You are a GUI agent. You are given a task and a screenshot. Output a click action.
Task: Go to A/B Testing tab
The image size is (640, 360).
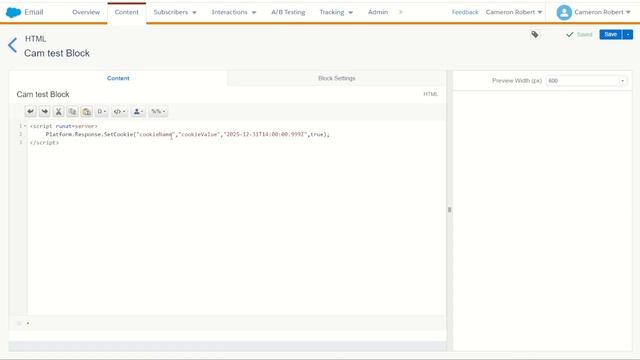288,12
